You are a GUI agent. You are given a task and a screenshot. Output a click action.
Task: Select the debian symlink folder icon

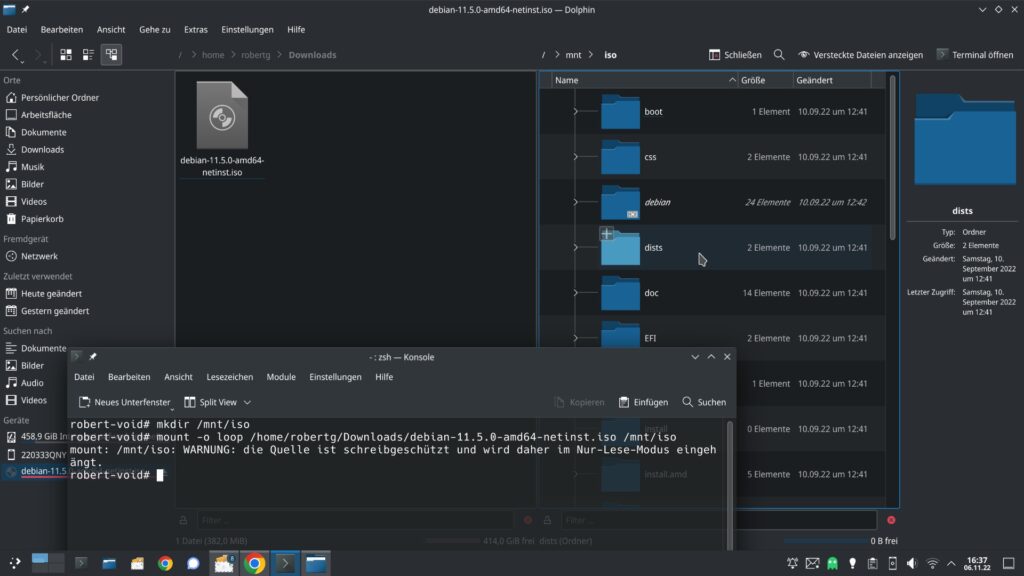620,202
